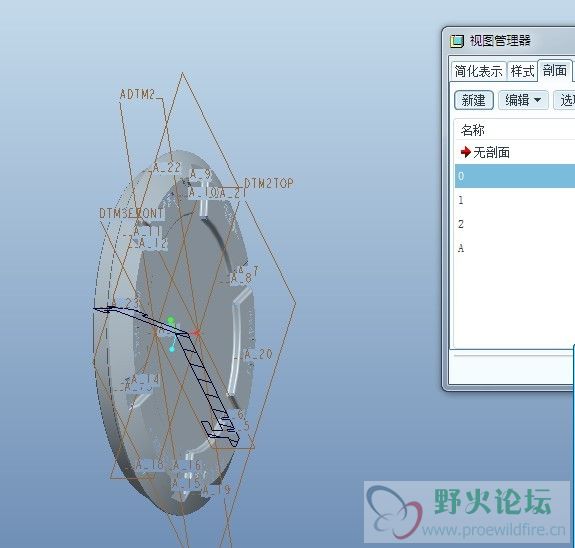Image resolution: width=575 pixels, height=548 pixels.
Task: Click the partially visible 选项 button
Action: click(x=564, y=100)
